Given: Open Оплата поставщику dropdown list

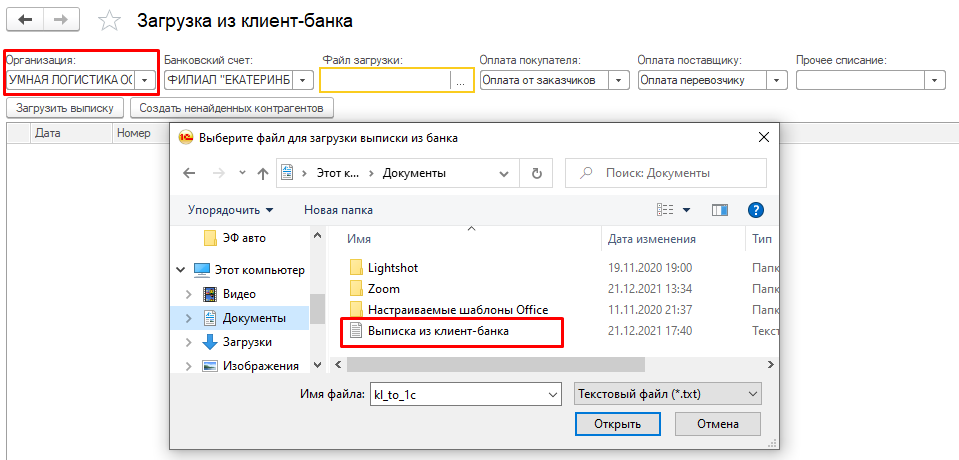Looking at the screenshot, I should point(777,80).
